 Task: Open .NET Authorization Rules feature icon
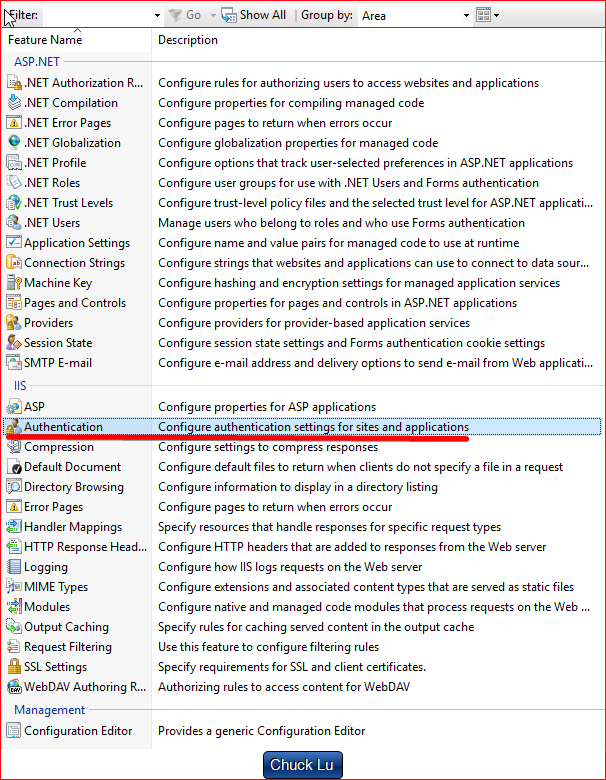[x=14, y=83]
